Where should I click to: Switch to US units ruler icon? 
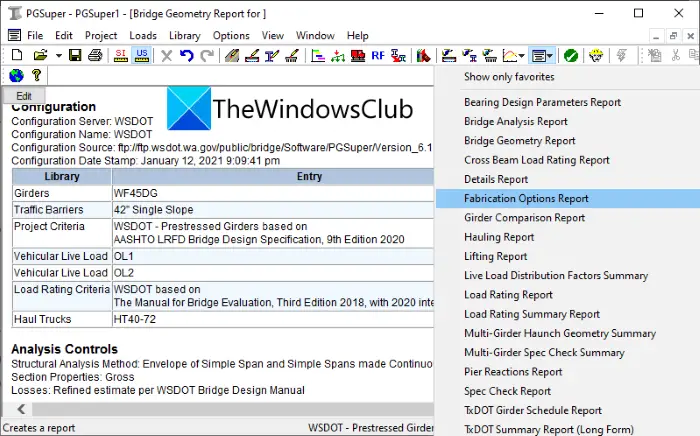pos(142,55)
